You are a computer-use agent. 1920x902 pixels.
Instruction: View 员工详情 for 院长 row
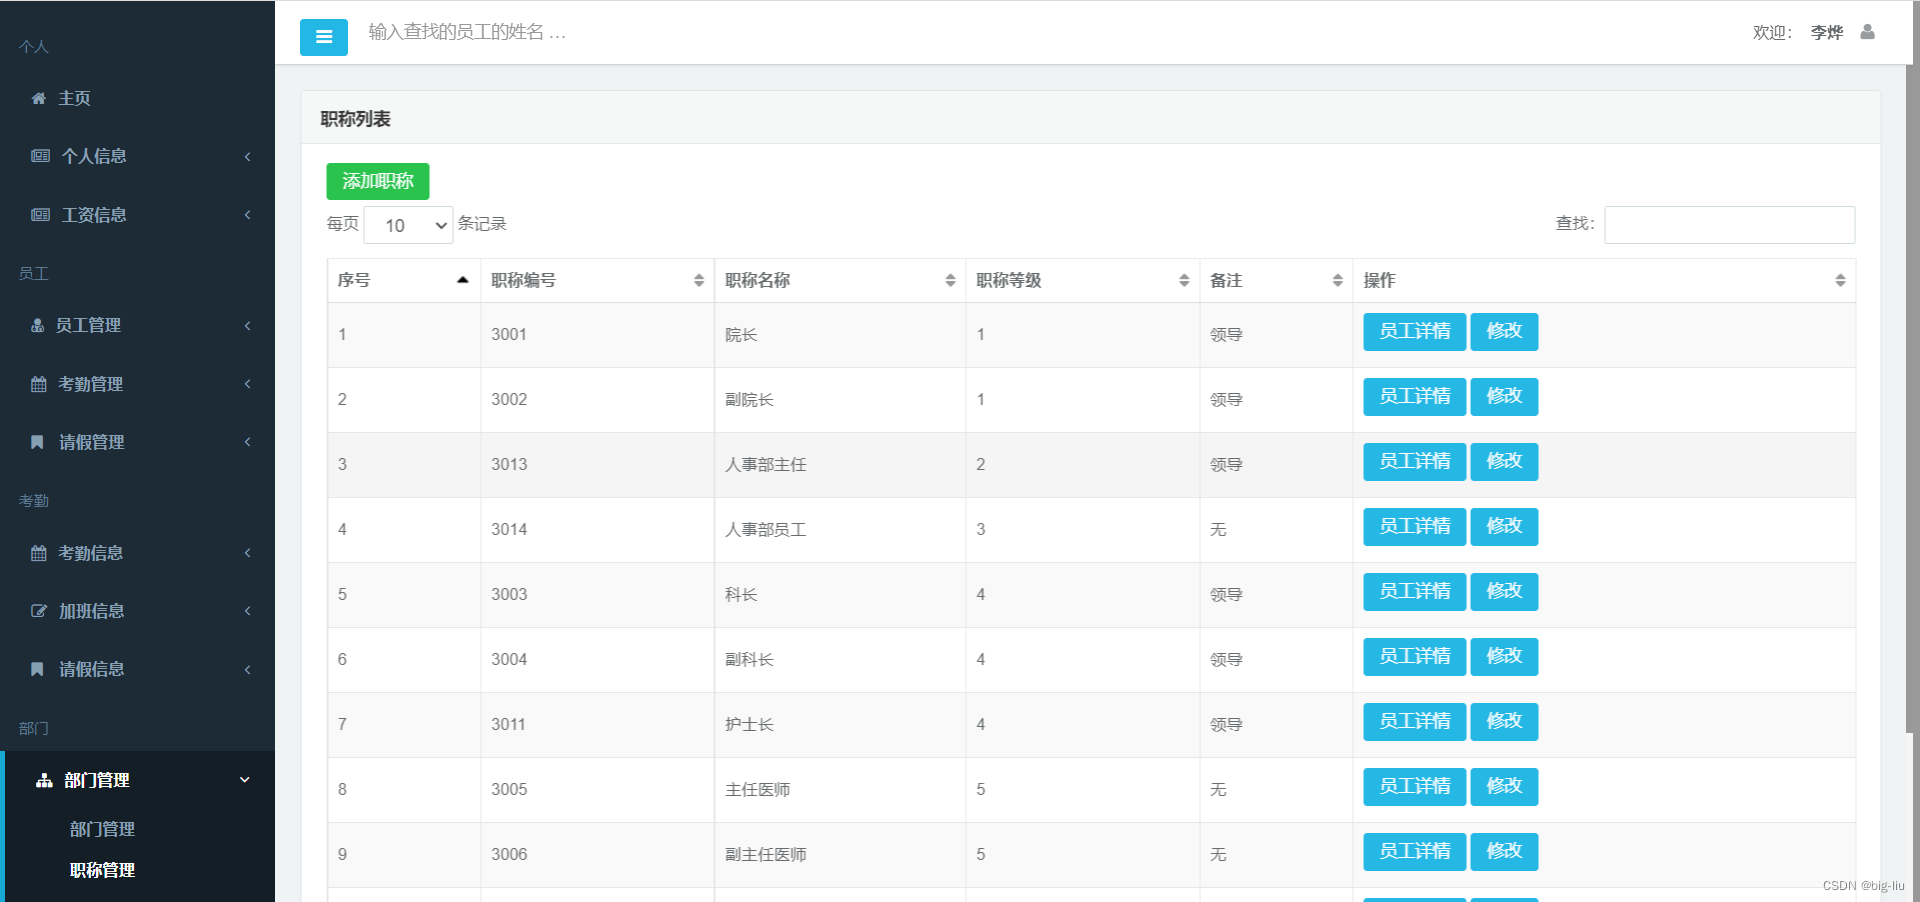coord(1414,332)
